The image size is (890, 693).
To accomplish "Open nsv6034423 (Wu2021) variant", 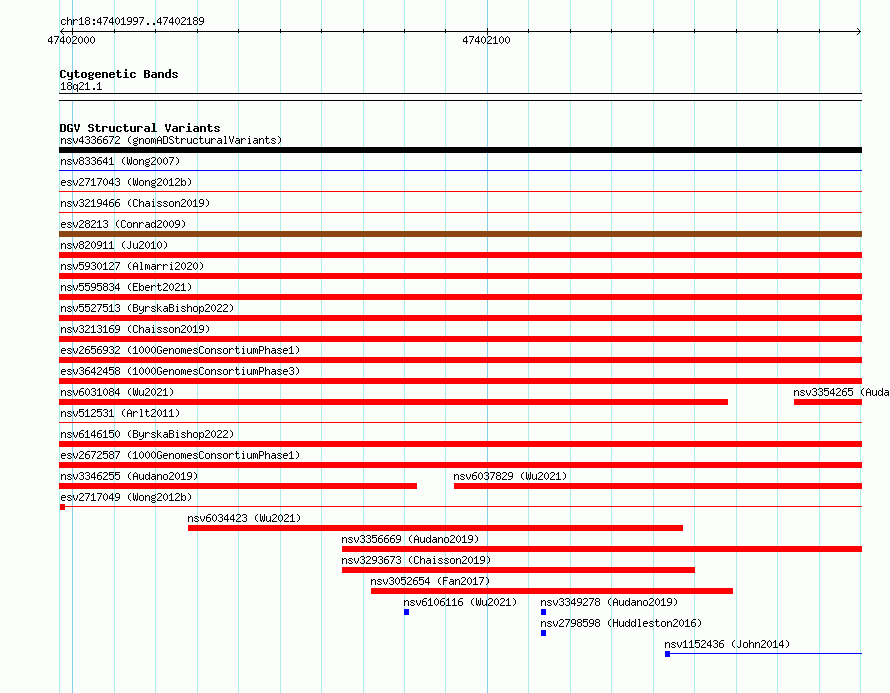I will pos(244,518).
